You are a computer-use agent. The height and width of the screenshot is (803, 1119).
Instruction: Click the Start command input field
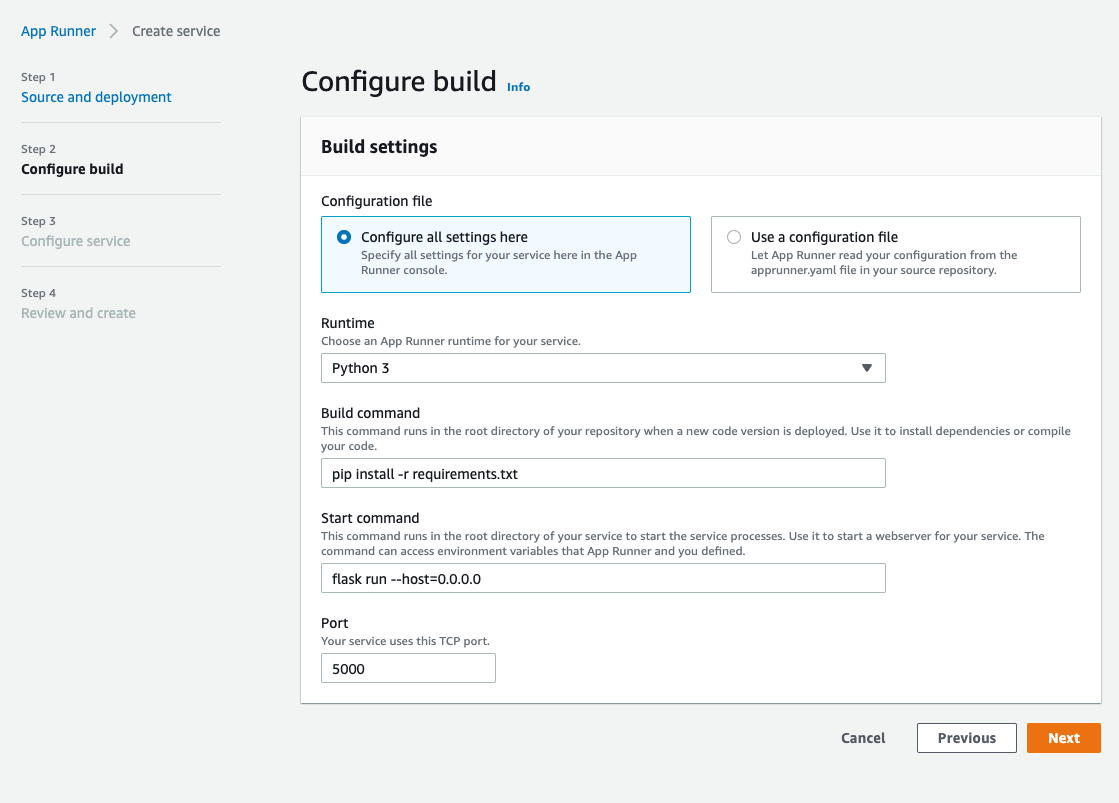click(603, 578)
